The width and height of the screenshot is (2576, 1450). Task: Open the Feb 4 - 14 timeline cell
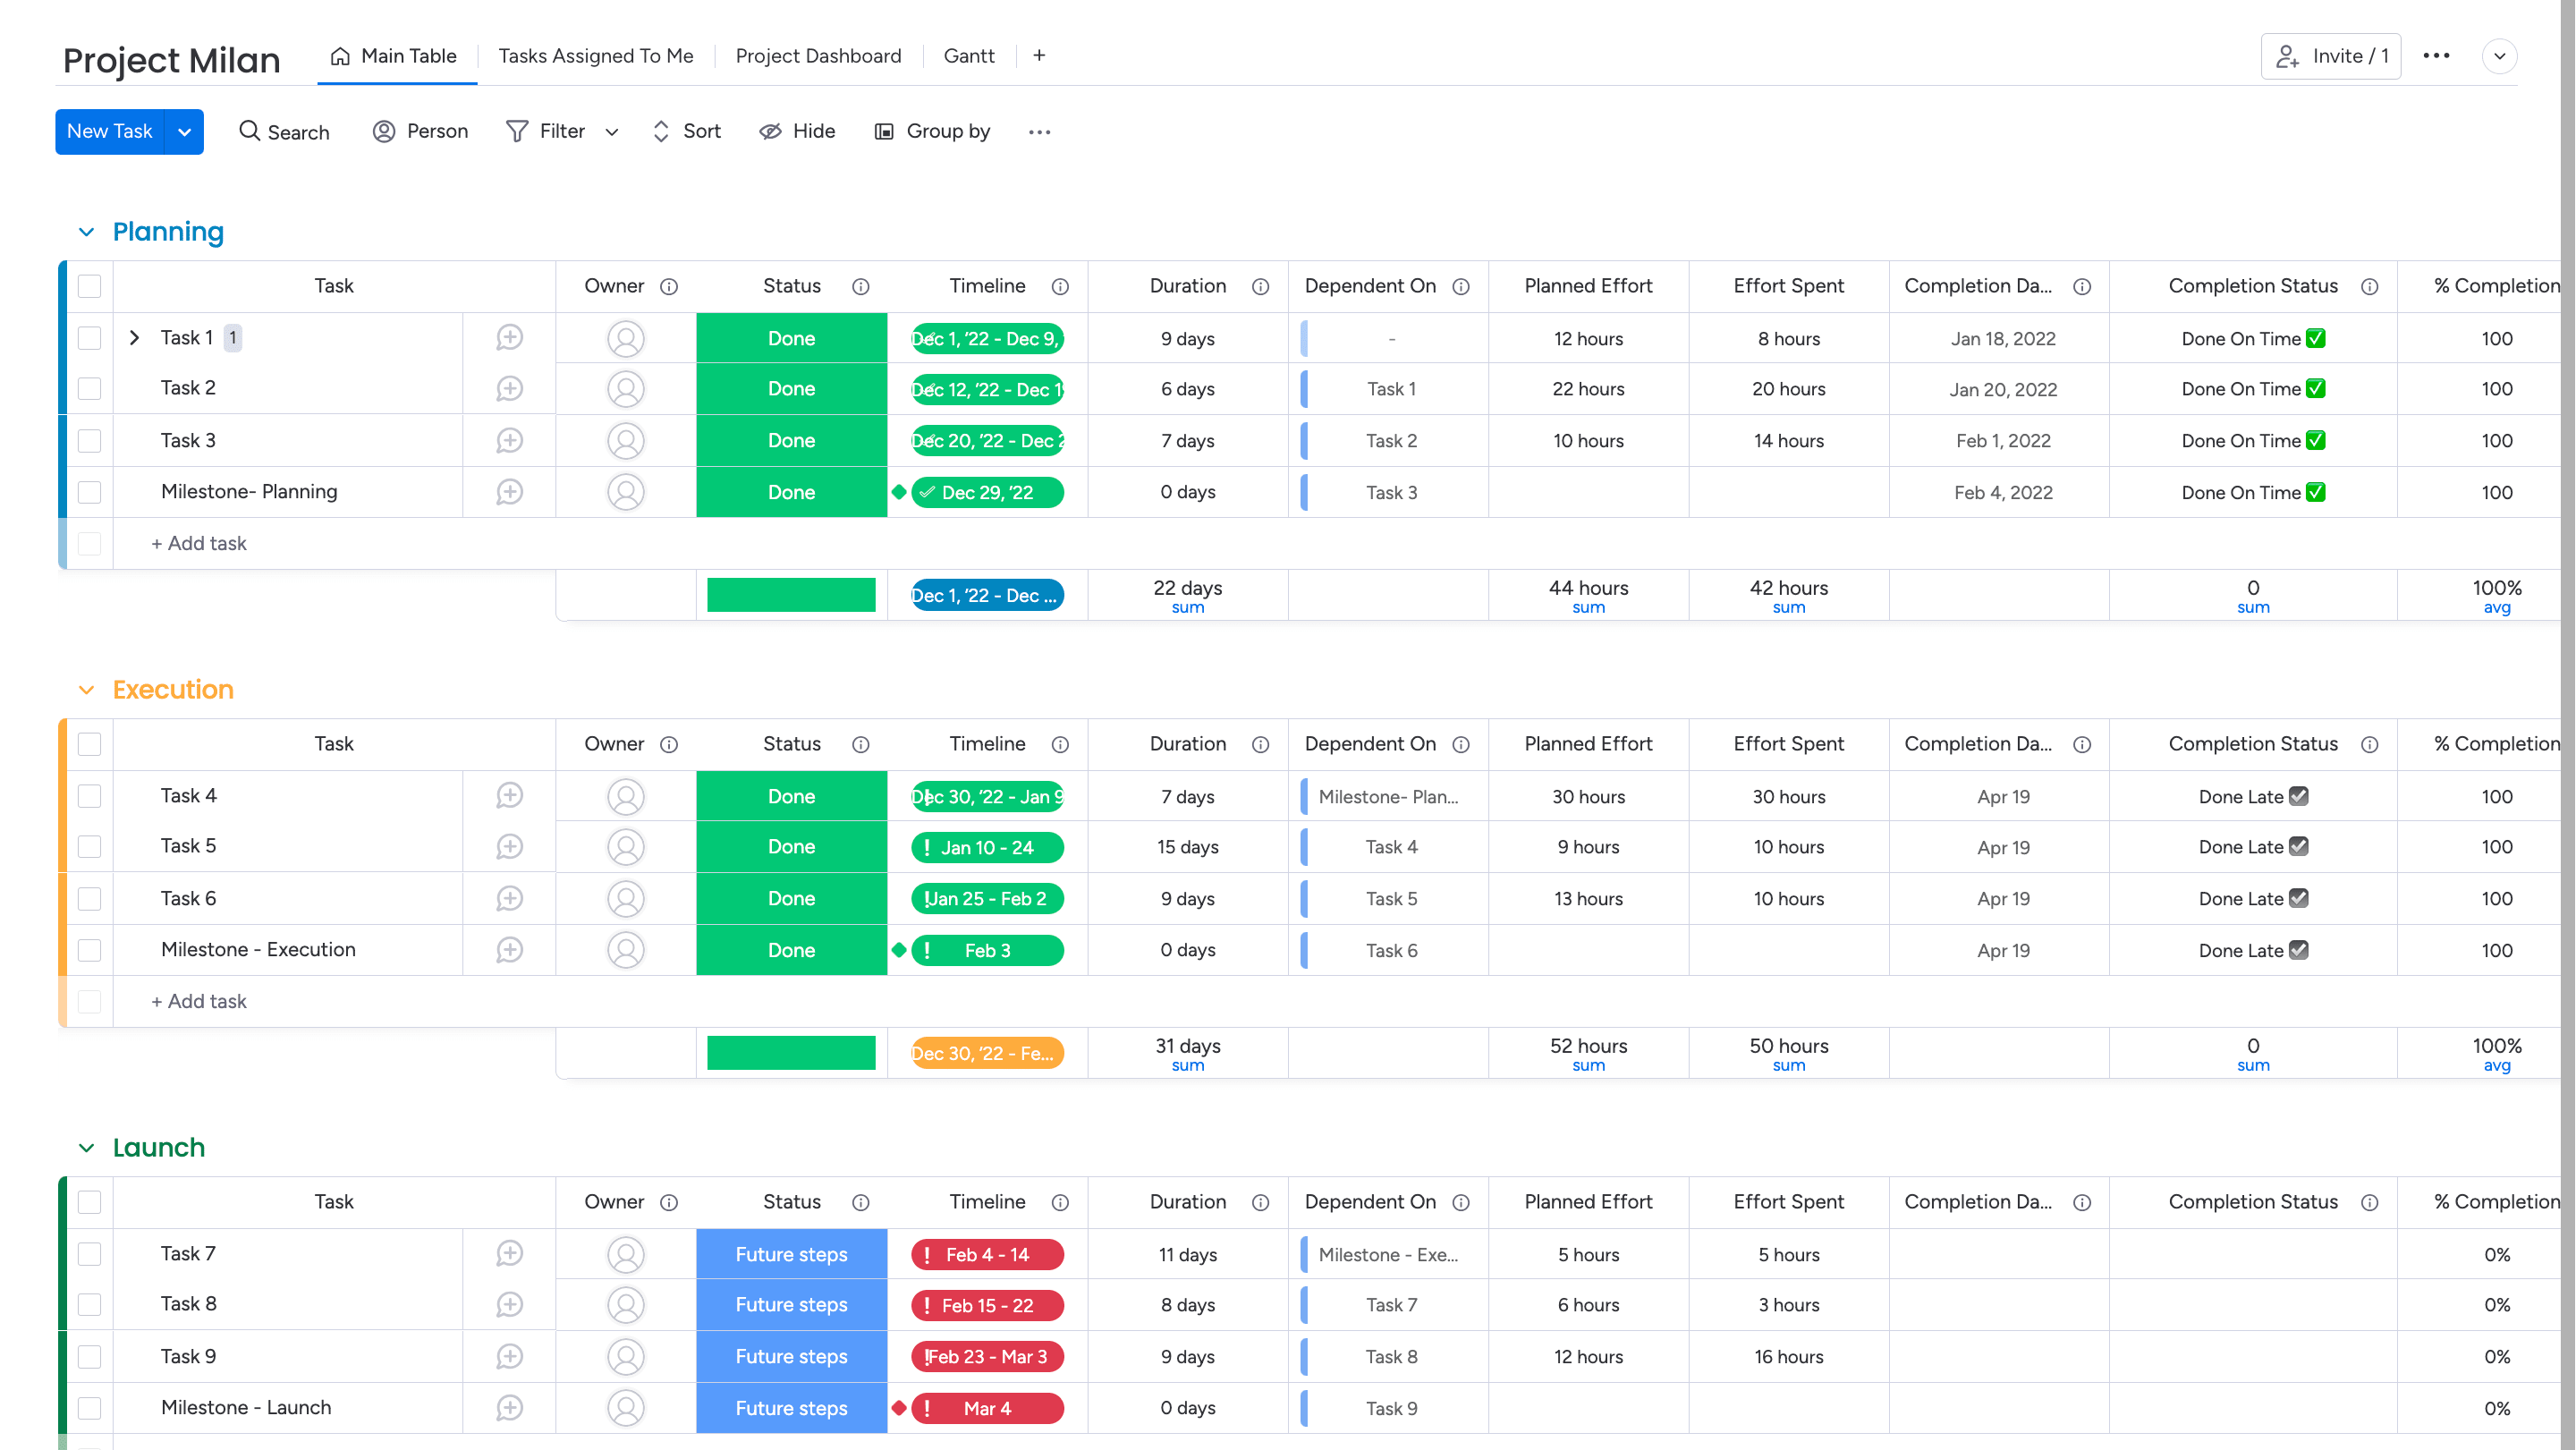pos(987,1254)
